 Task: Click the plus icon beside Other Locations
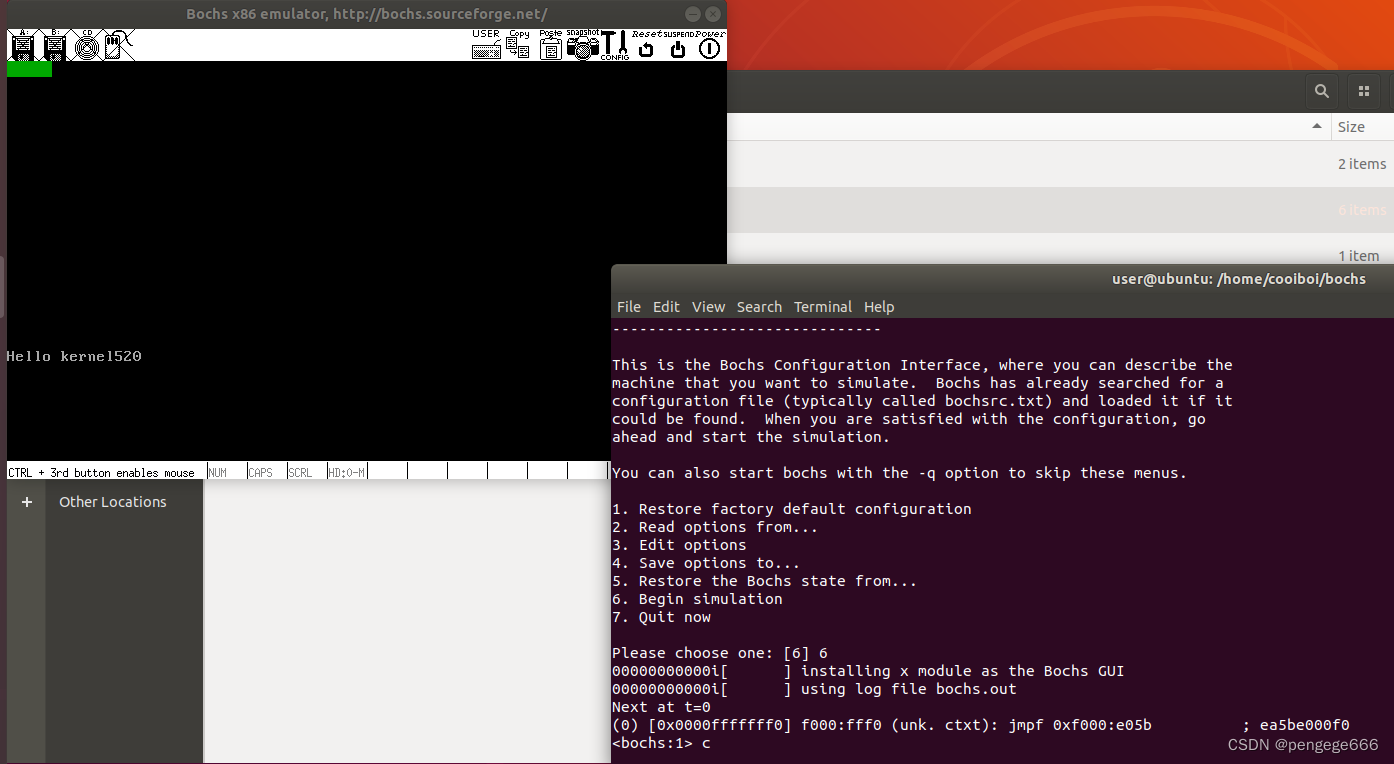coord(27,502)
